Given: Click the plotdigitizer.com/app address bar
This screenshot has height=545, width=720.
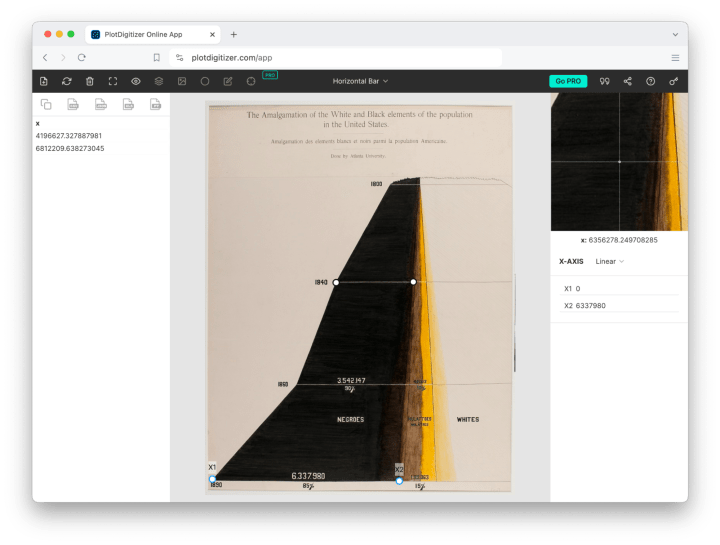Looking at the screenshot, I should [x=335, y=57].
